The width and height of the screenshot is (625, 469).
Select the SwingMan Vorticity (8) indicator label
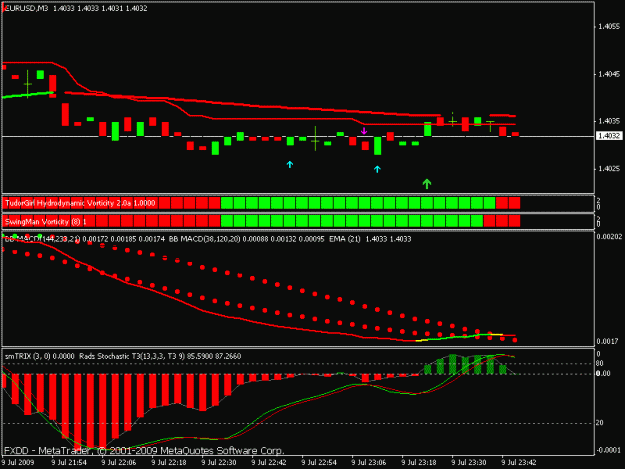coord(45,222)
